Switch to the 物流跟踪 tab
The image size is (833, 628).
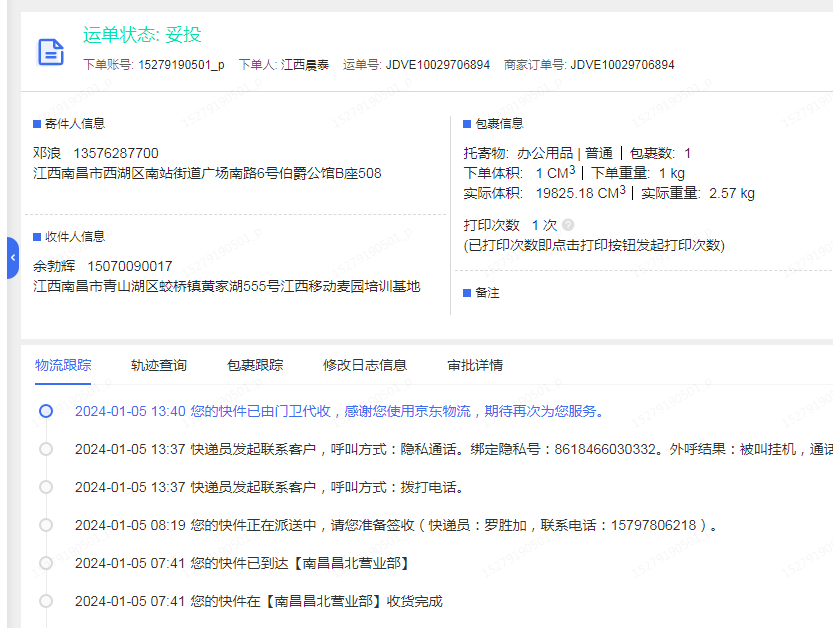63,365
